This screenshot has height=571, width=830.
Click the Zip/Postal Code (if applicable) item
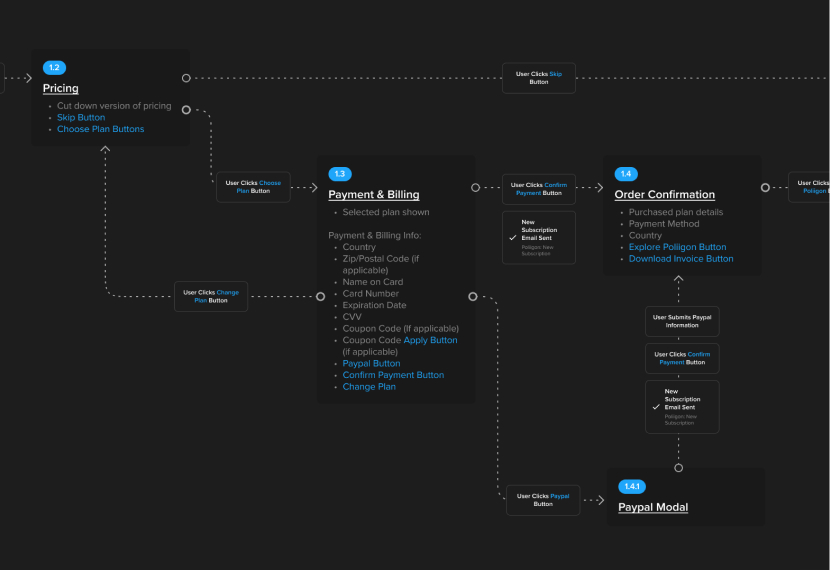[381, 265]
